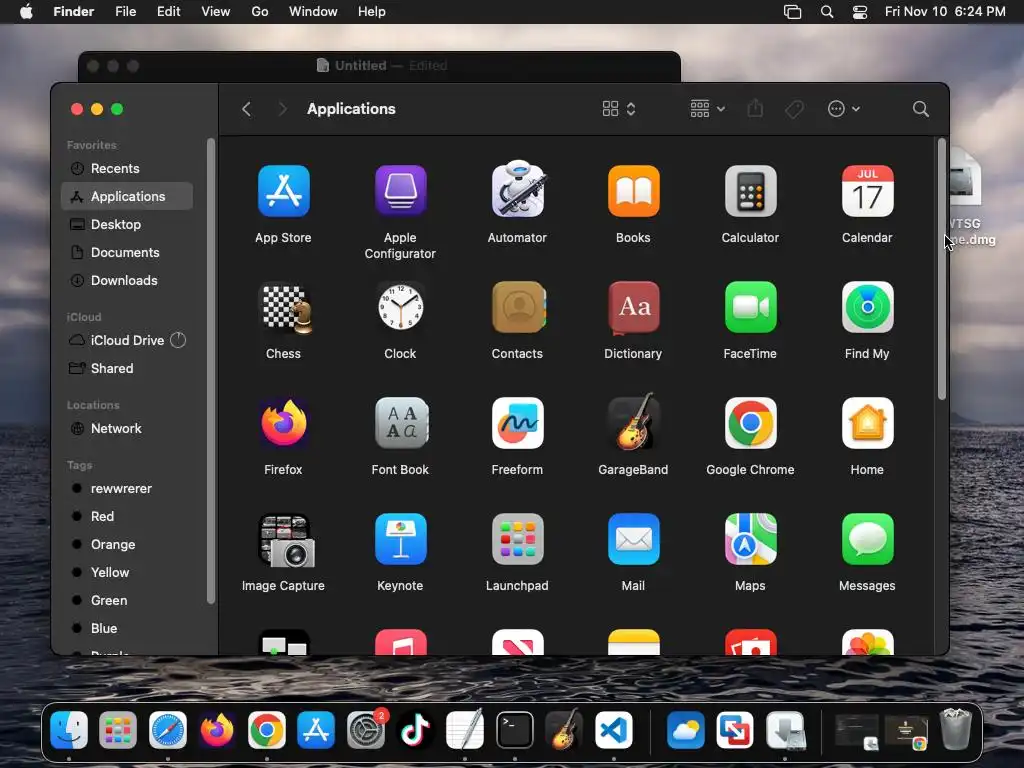Open the Group By dropdown

[707, 109]
